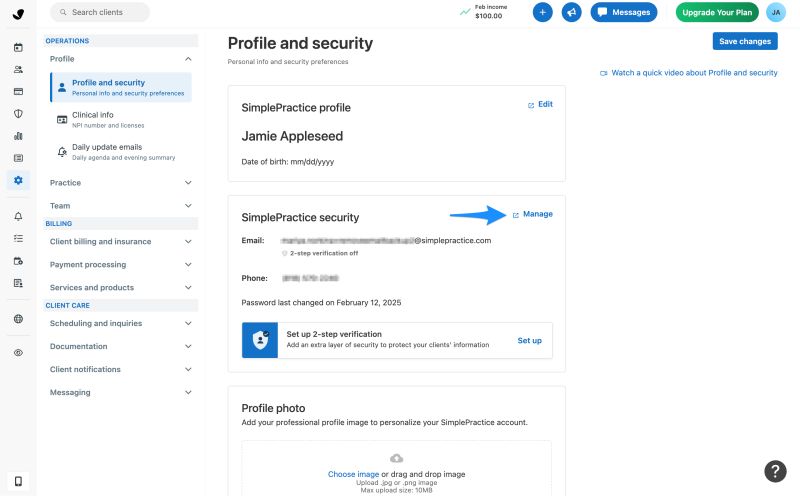Click Set up for 2-step verification
The width and height of the screenshot is (800, 498).
pyautogui.click(x=530, y=340)
